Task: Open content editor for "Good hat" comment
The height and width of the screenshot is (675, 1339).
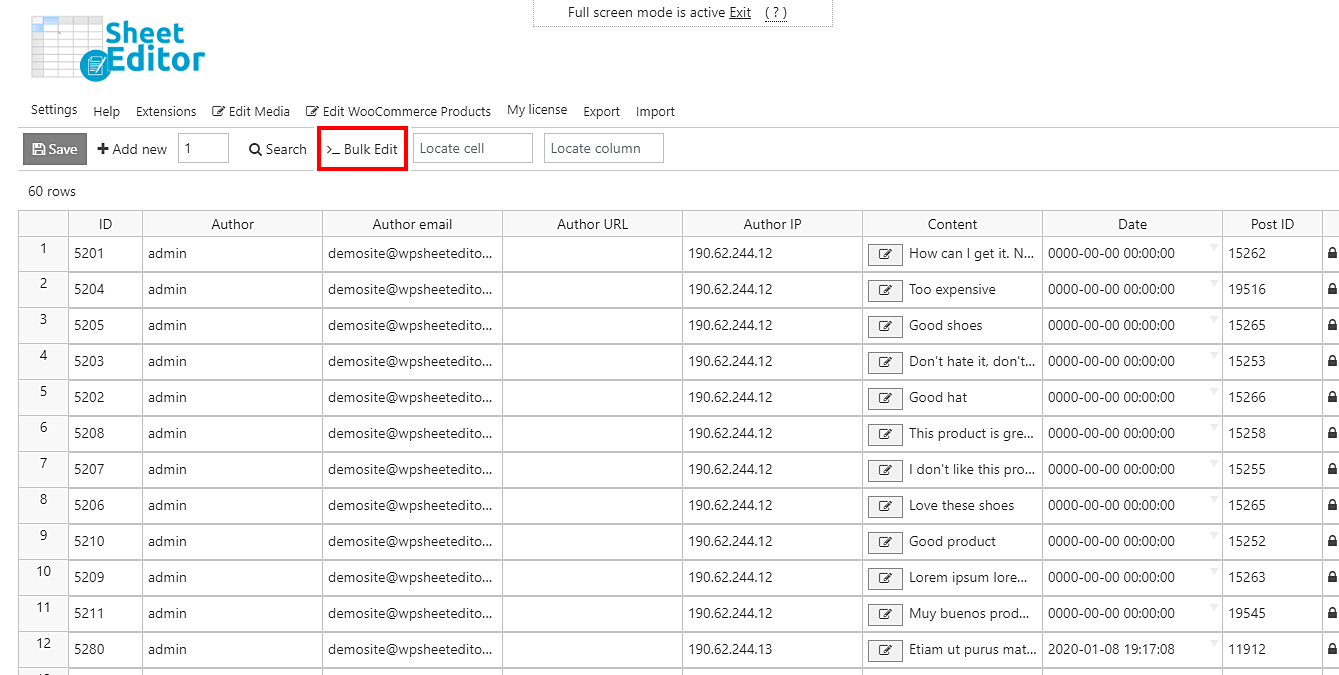Action: 884,399
